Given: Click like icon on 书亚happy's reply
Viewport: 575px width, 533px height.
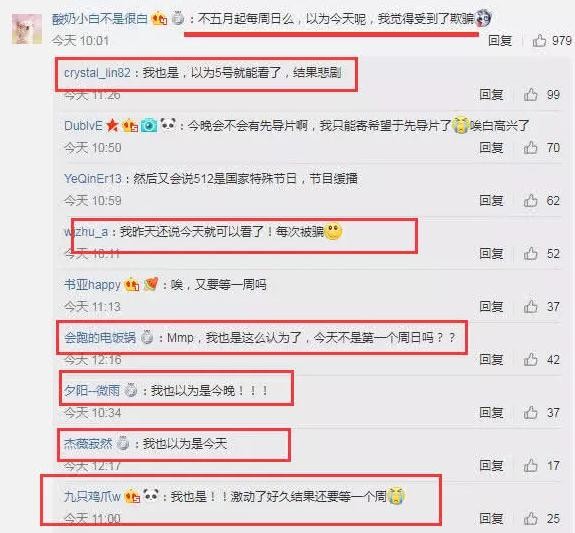Looking at the screenshot, I should pos(531,306).
